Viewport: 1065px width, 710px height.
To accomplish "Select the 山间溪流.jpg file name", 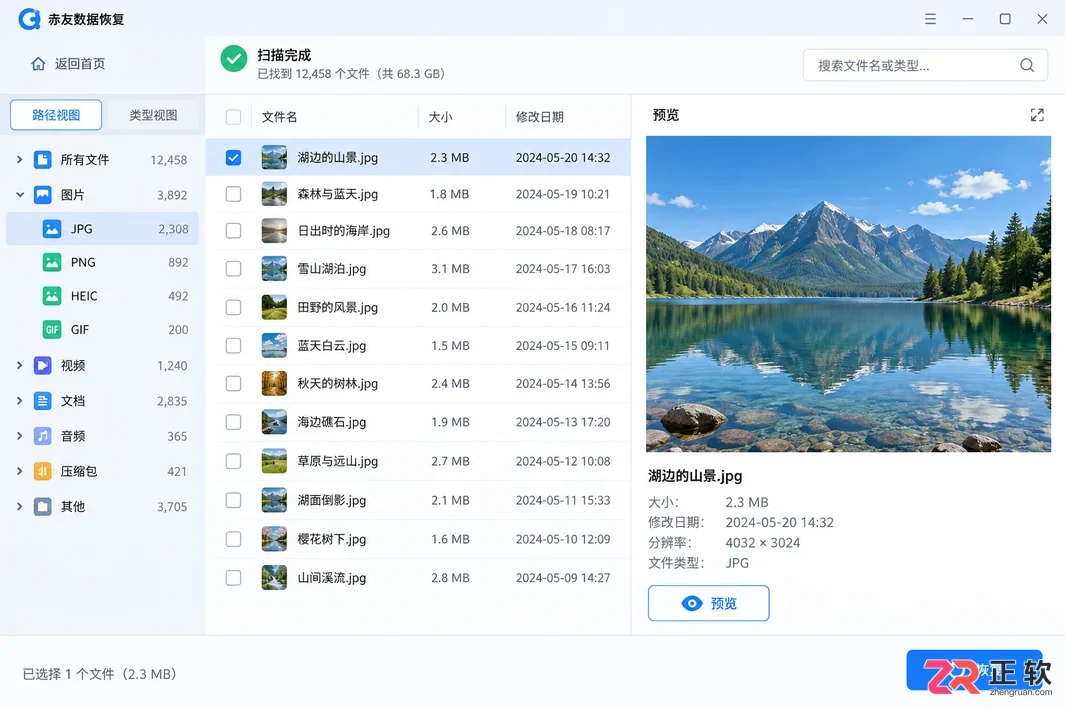I will (331, 578).
